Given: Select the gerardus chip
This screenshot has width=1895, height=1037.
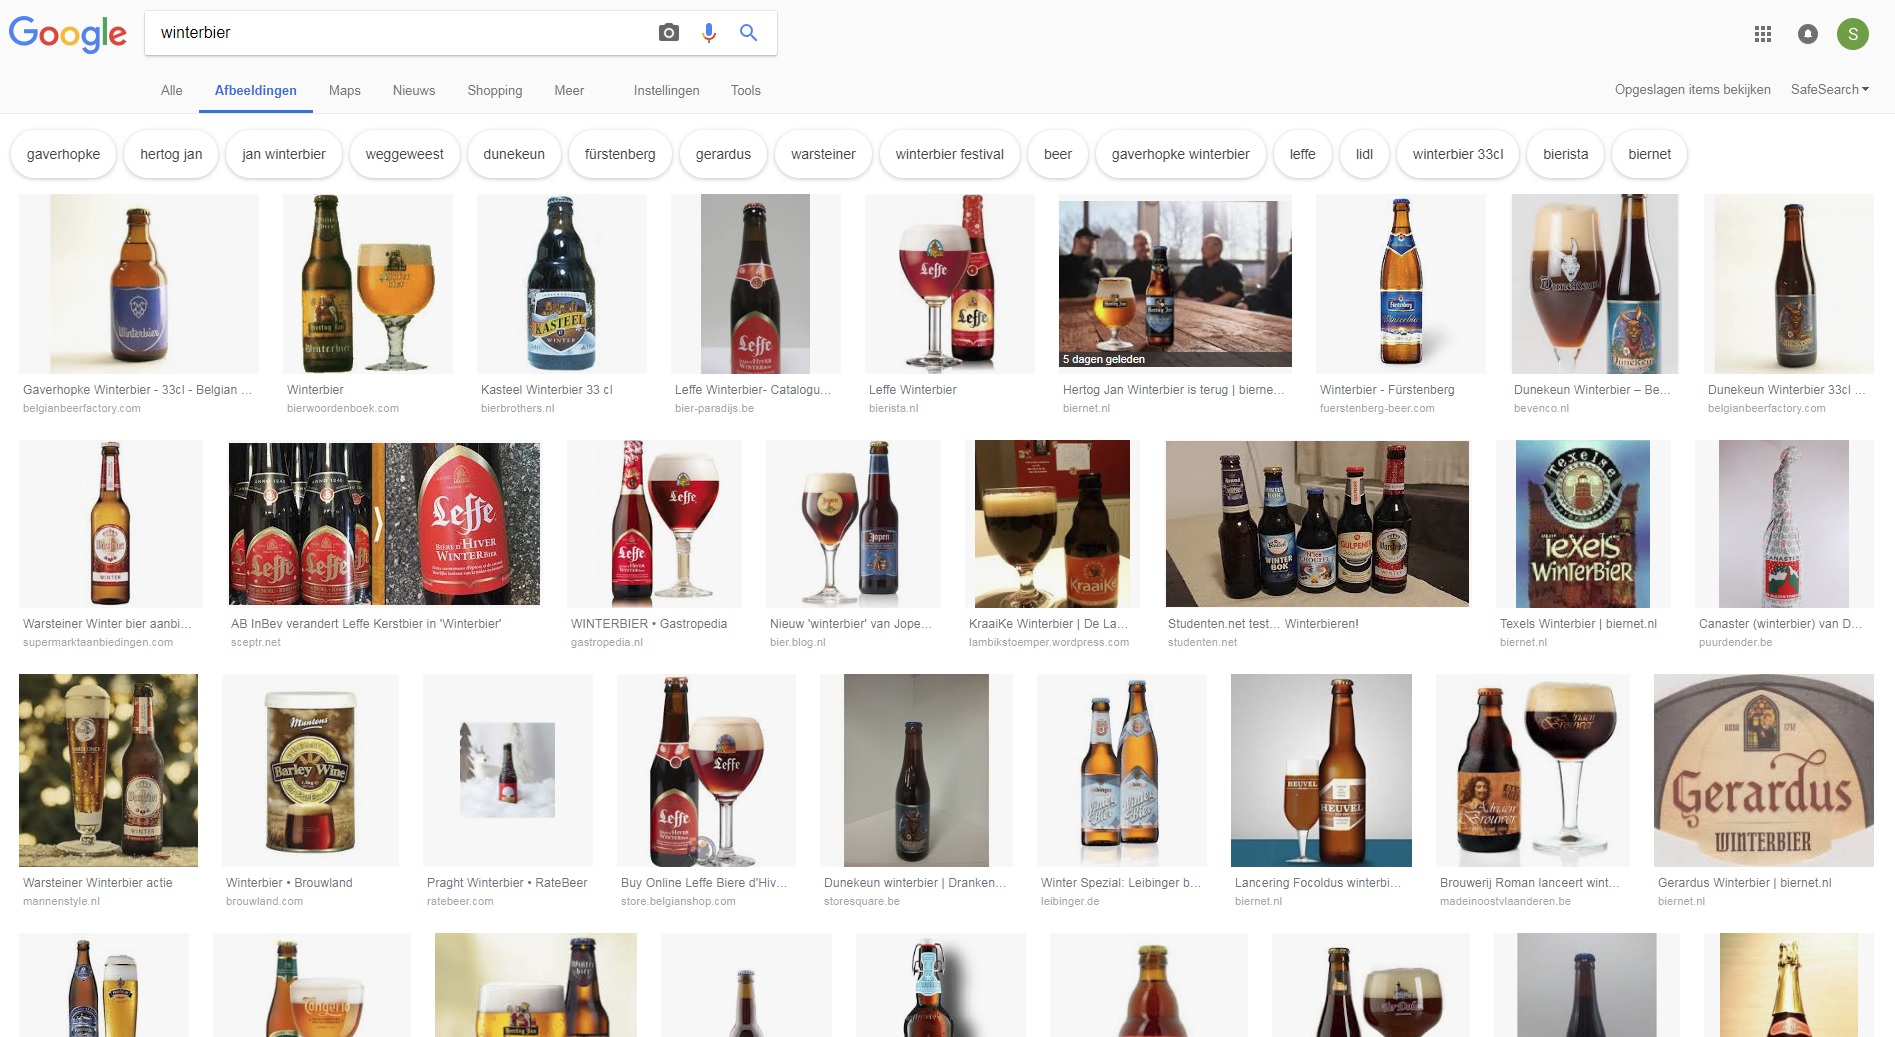Looking at the screenshot, I should 723,154.
